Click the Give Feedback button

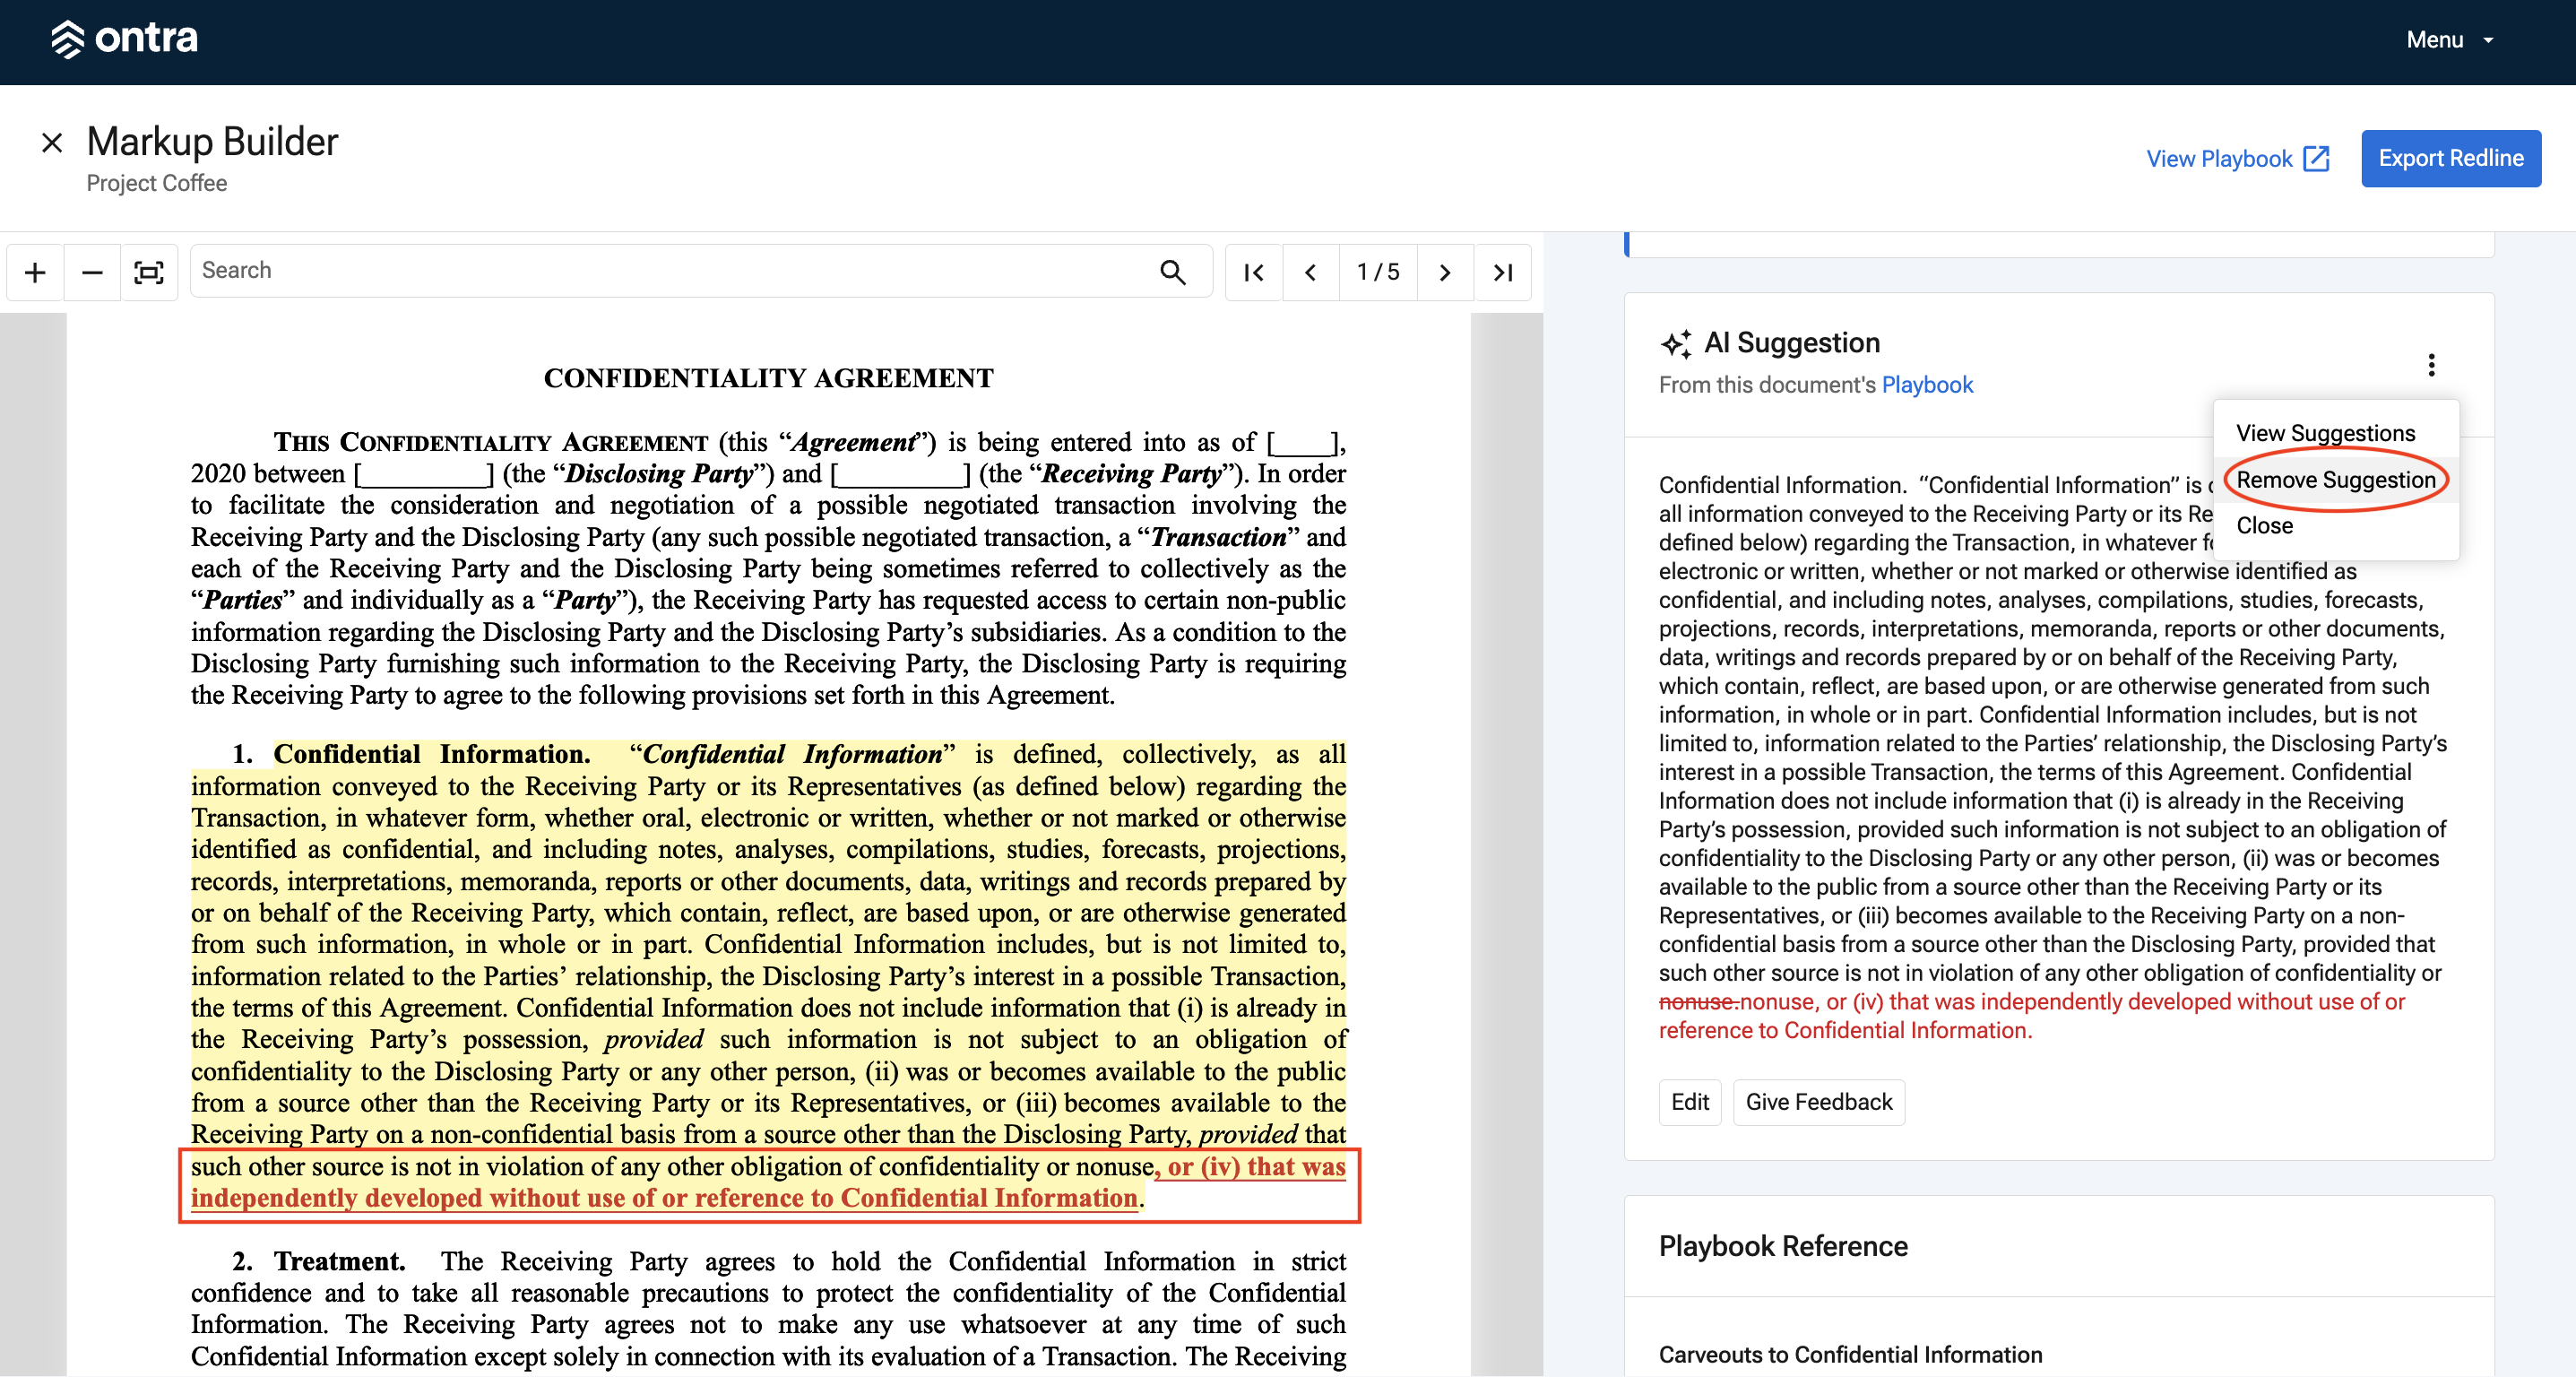(1818, 1102)
